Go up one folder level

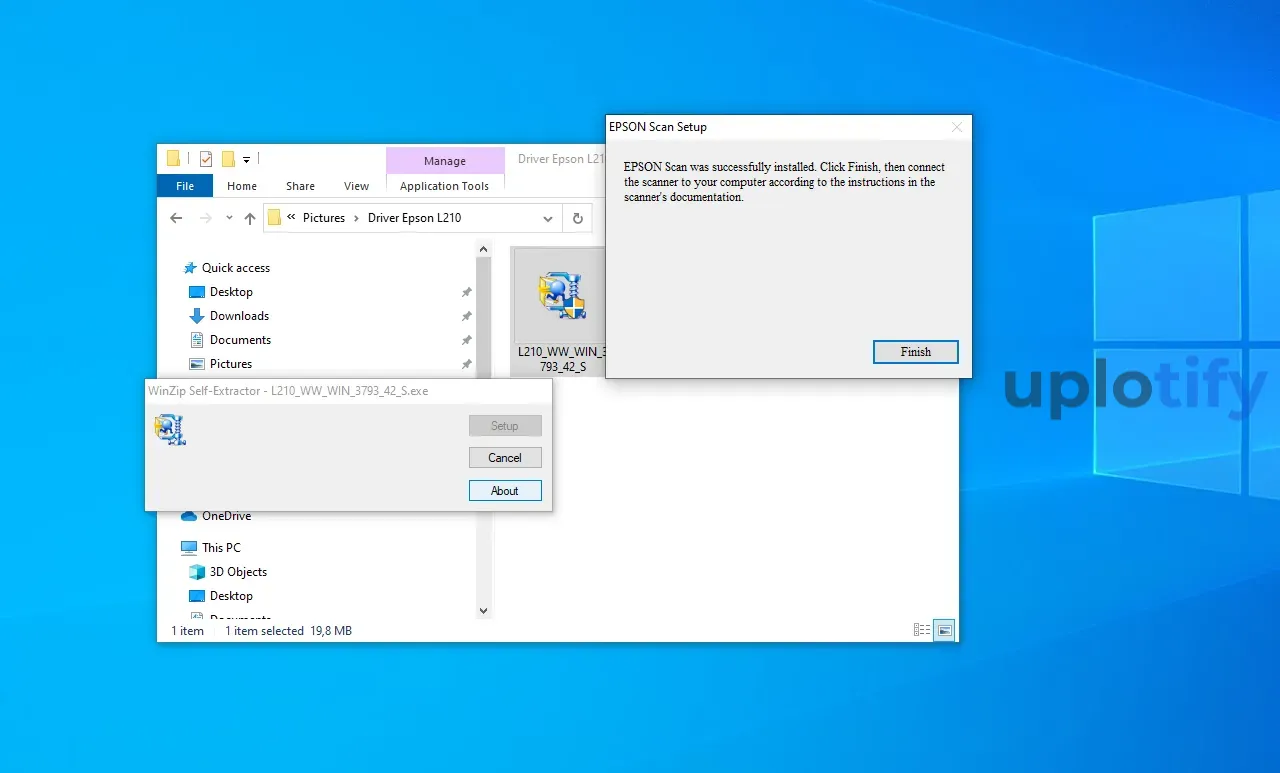[250, 218]
